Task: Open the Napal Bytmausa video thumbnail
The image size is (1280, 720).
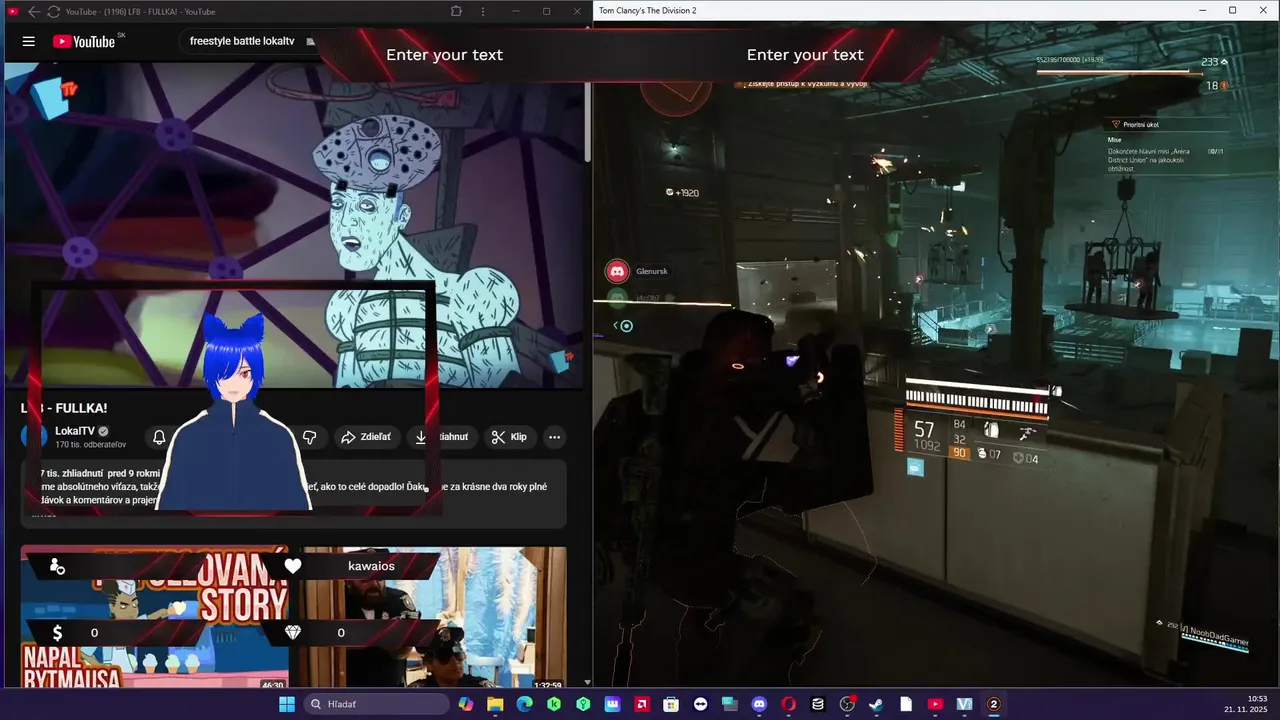Action: pyautogui.click(x=154, y=617)
